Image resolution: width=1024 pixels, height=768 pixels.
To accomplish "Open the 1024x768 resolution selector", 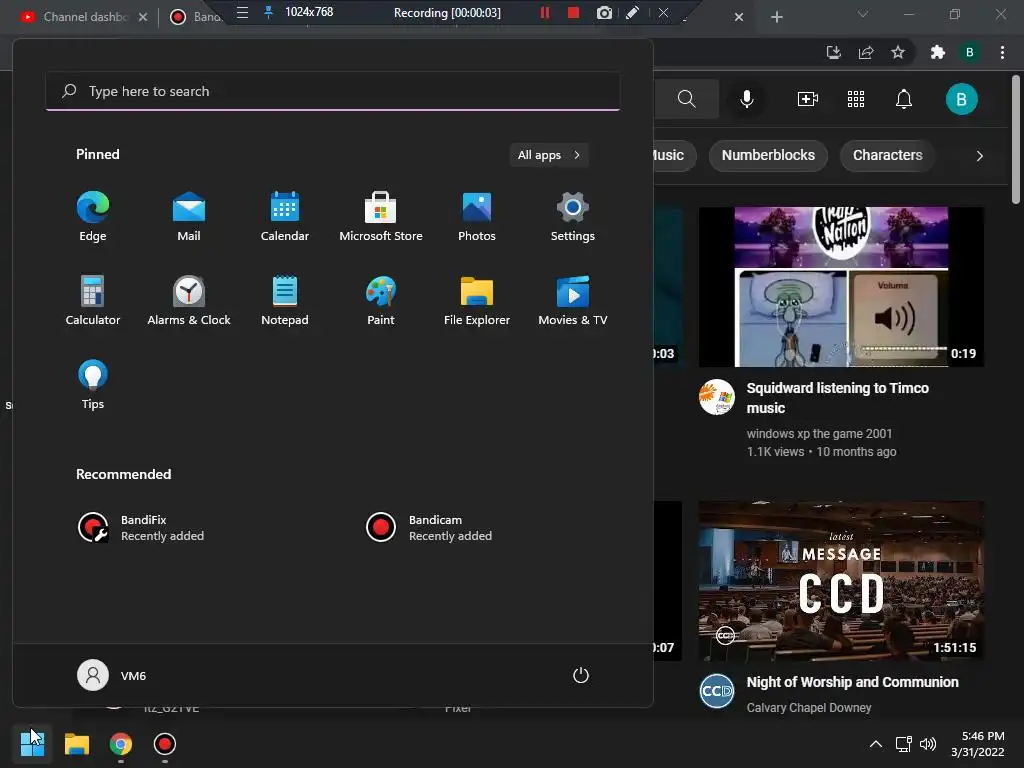I will click(309, 12).
